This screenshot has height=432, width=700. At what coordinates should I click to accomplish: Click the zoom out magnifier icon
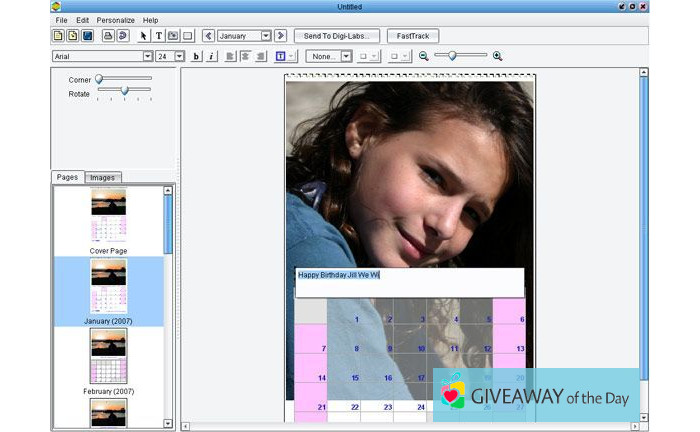click(x=424, y=56)
